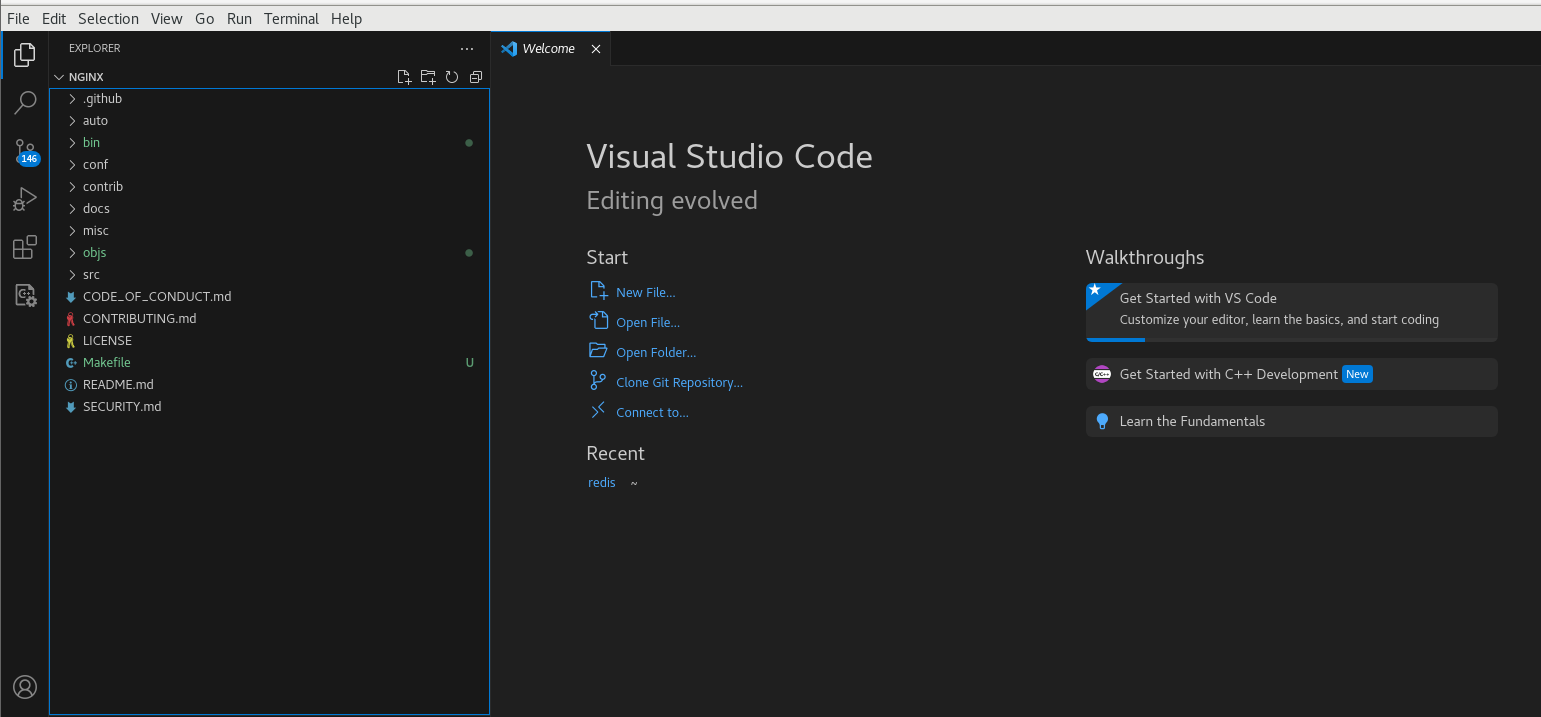The image size is (1541, 717).
Task: Click the untracked U status beside Makefile
Action: [470, 363]
